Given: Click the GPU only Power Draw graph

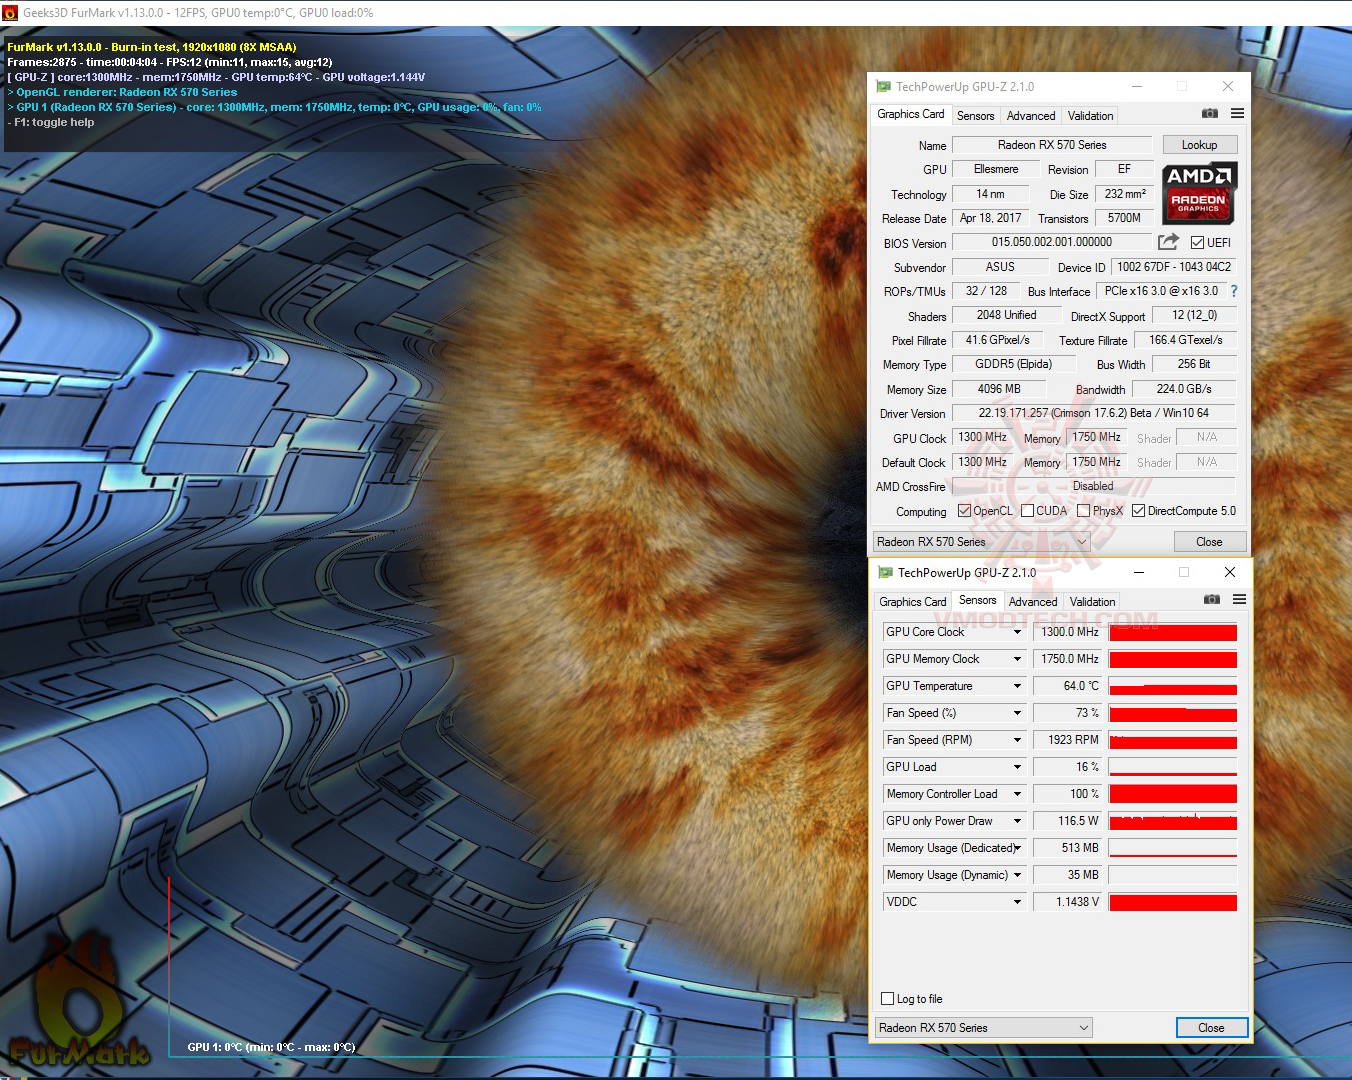Looking at the screenshot, I should pyautogui.click(x=1173, y=821).
